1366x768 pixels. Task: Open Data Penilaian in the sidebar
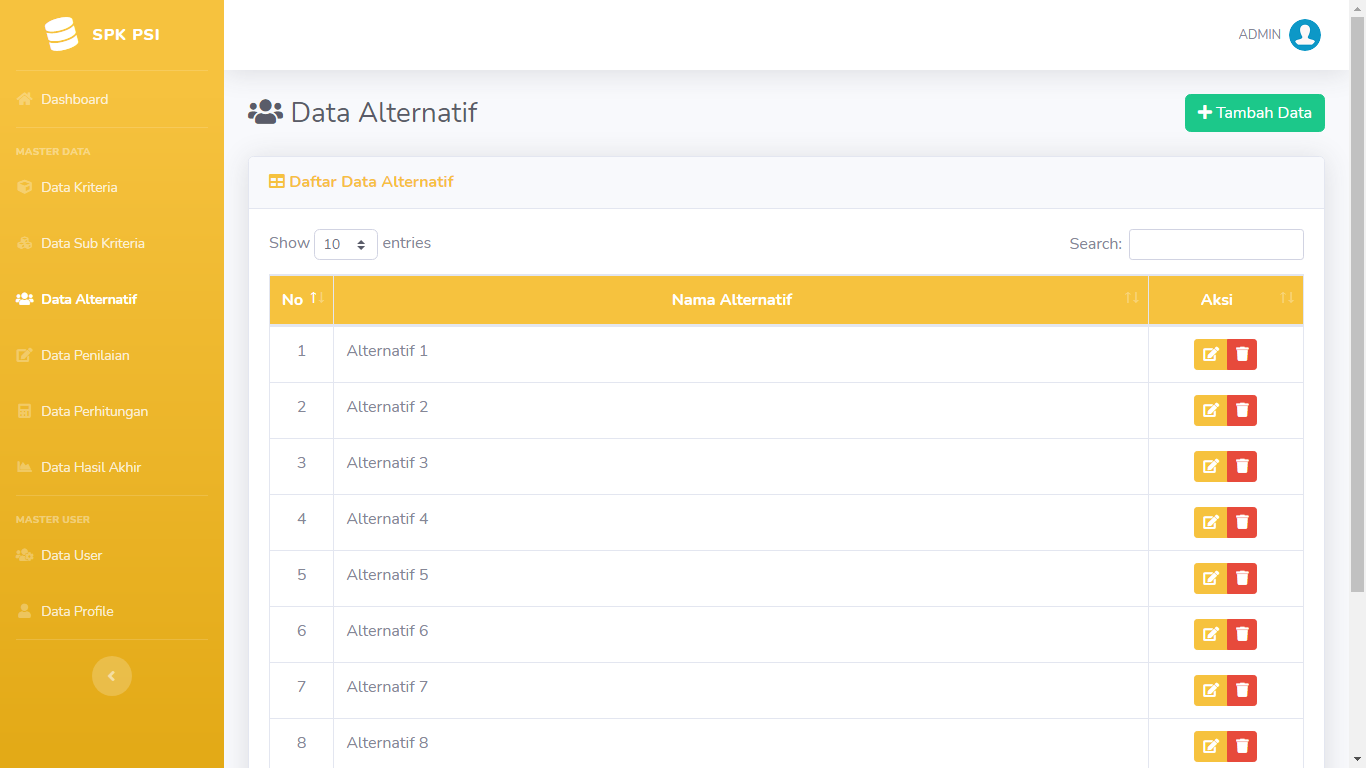(x=112, y=355)
